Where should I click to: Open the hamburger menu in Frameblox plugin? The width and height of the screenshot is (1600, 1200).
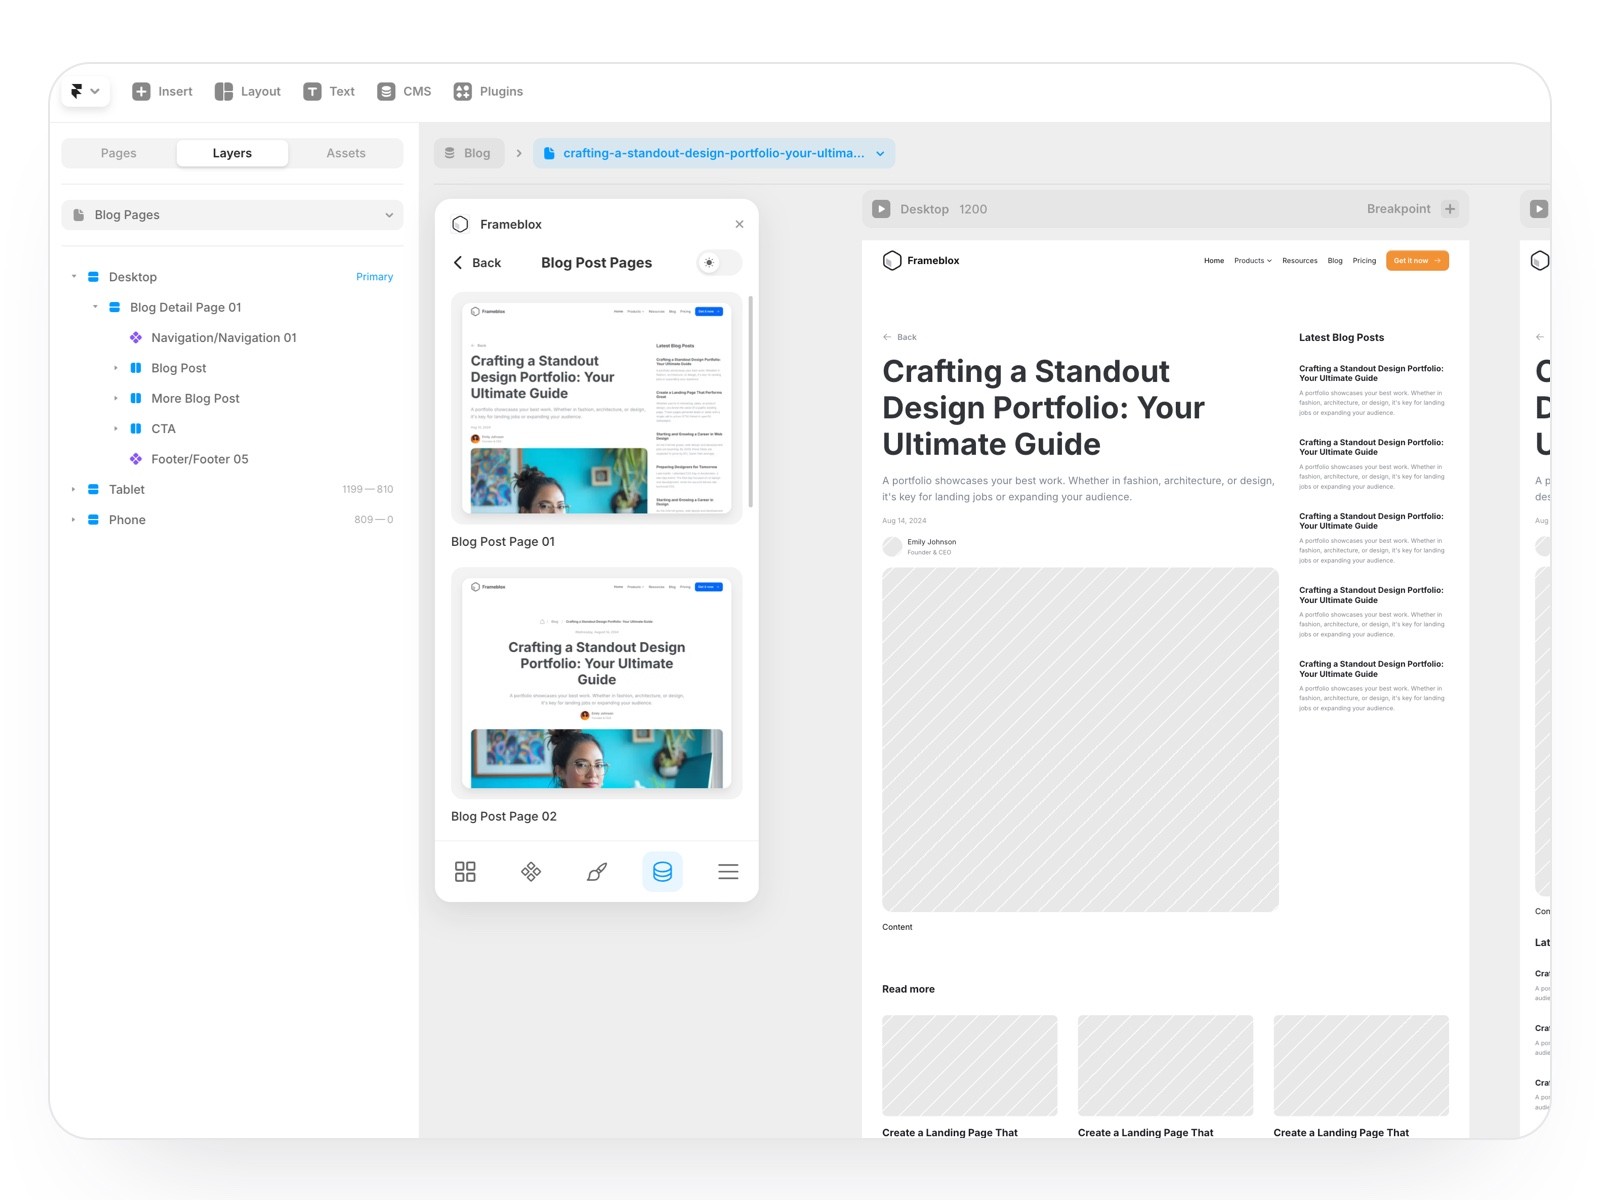point(728,871)
